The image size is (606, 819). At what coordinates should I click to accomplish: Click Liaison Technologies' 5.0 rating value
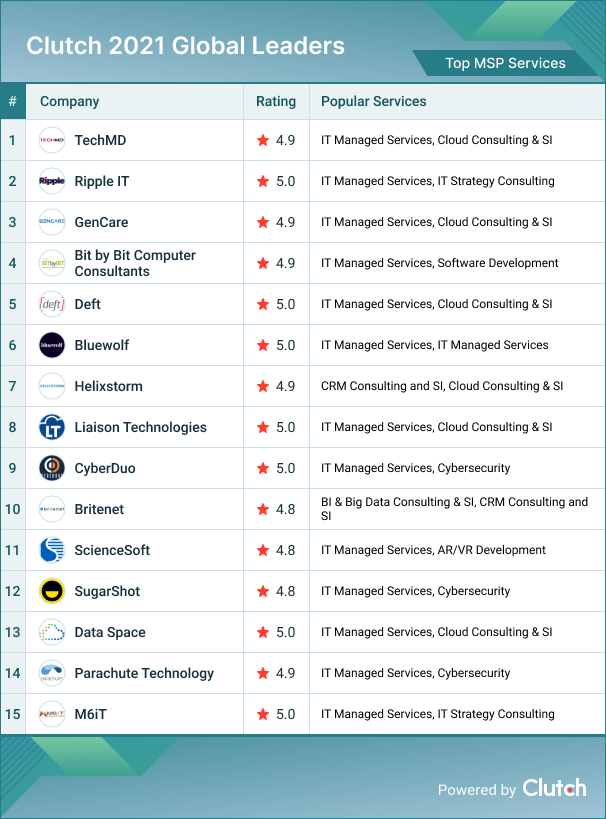[285, 427]
